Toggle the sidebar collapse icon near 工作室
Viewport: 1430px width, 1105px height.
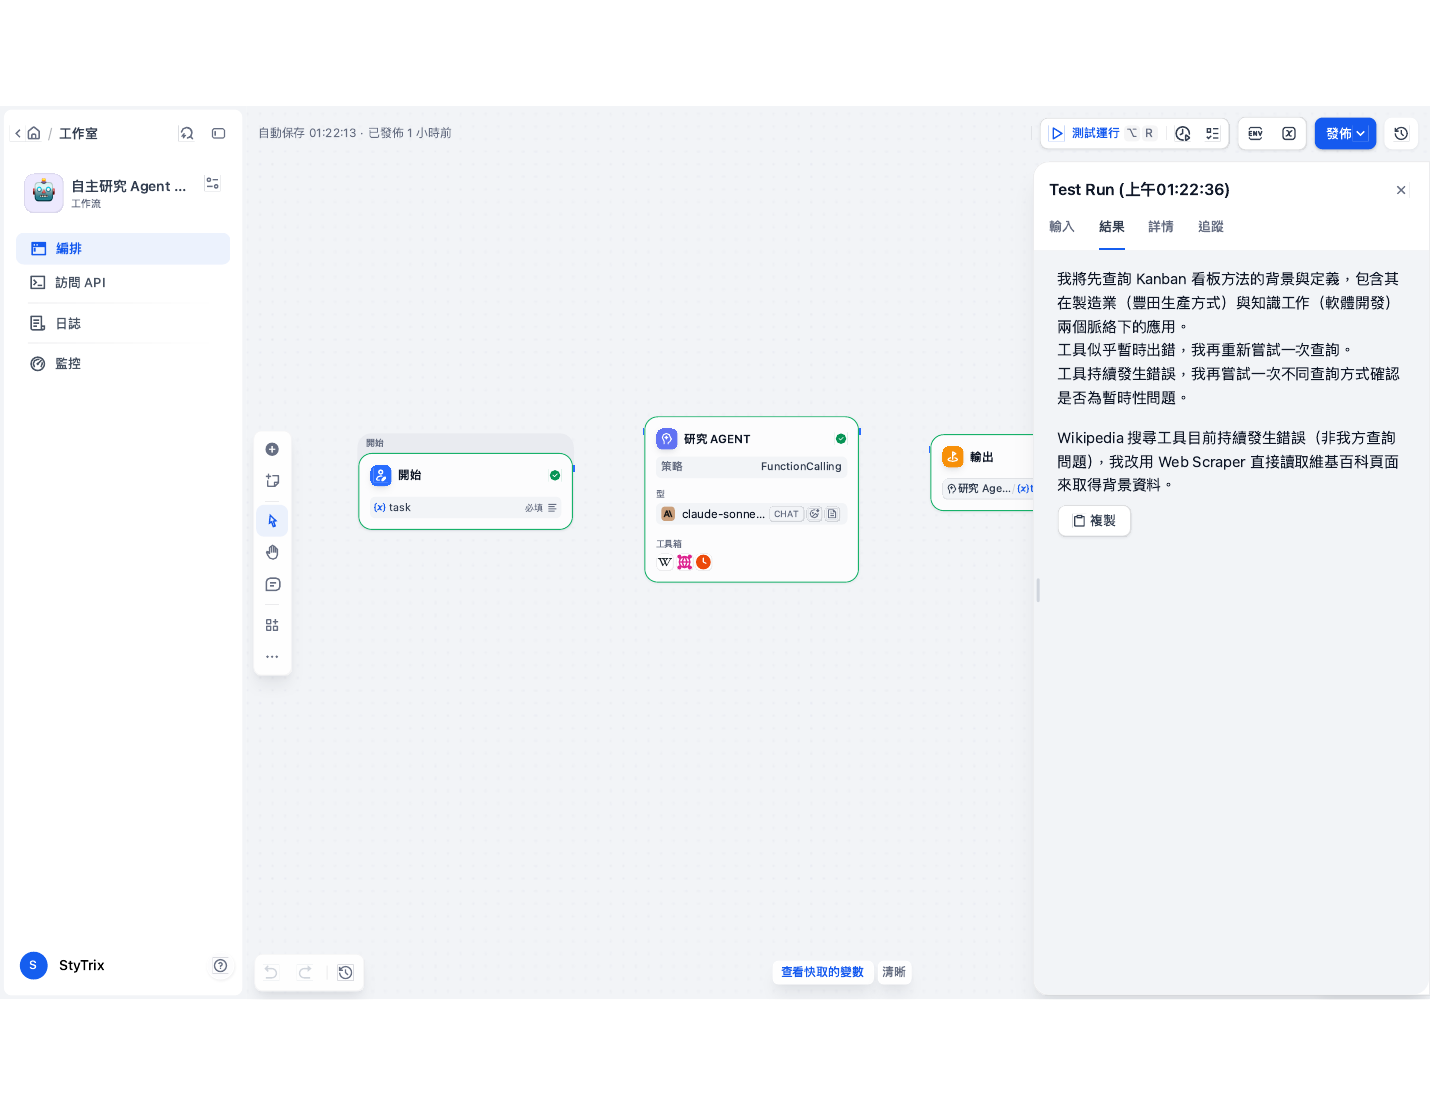[x=218, y=133]
